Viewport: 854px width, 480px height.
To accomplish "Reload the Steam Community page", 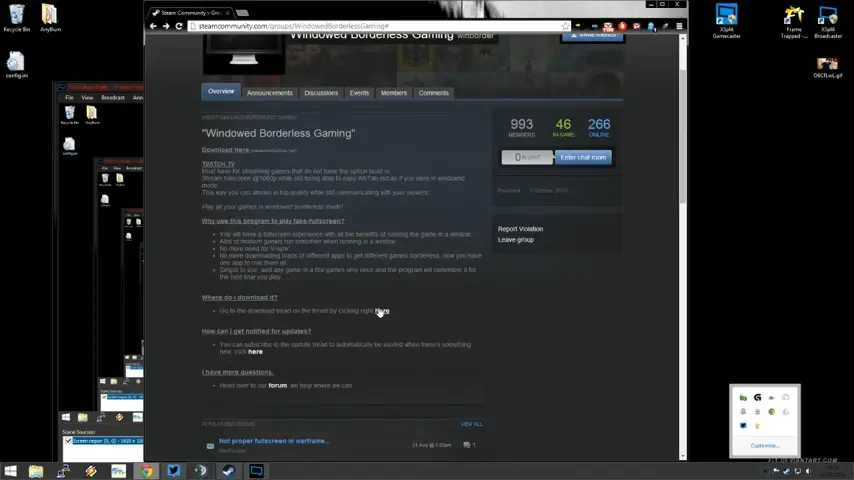I will [179, 26].
